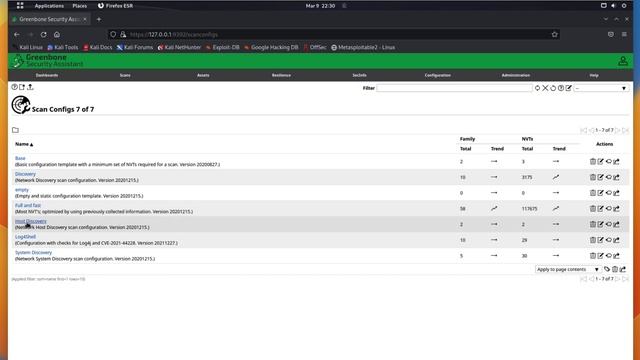640x360 pixels.
Task: Edit the Log4Shell config
Action: point(600,240)
